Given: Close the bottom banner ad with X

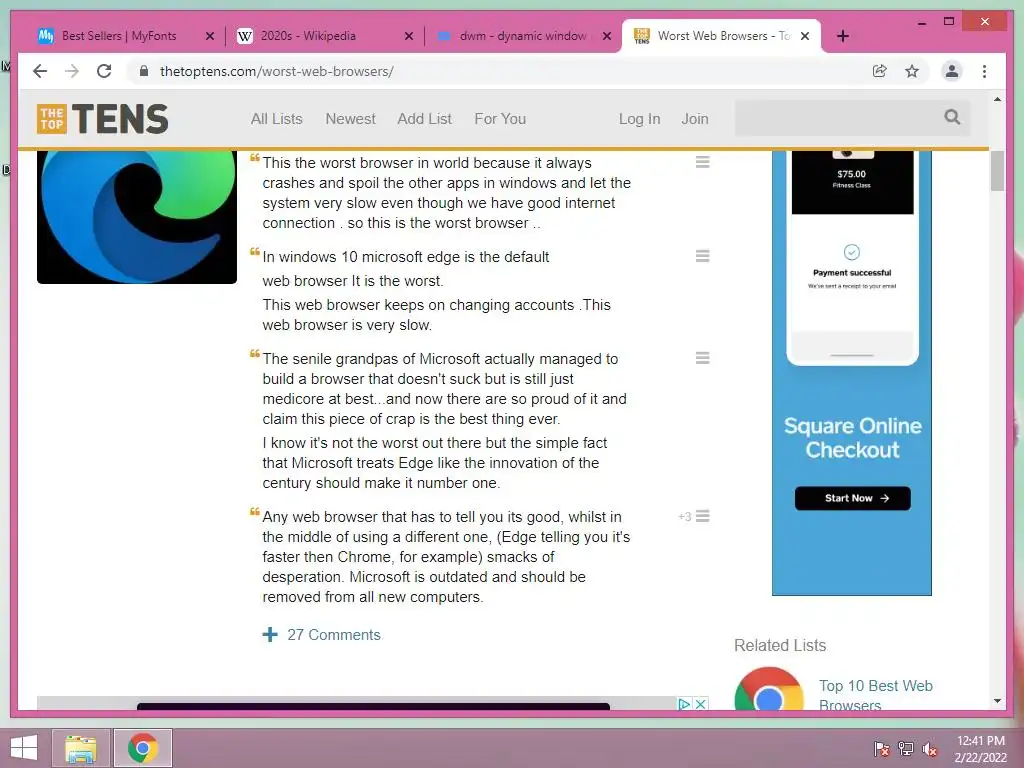Looking at the screenshot, I should (x=700, y=704).
